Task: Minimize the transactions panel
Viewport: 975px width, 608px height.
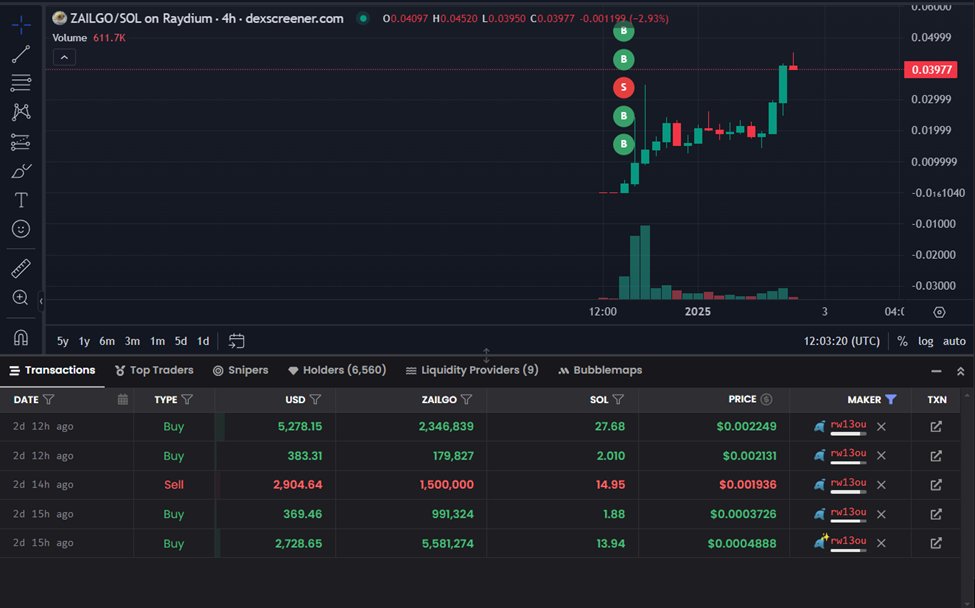Action: 936,371
